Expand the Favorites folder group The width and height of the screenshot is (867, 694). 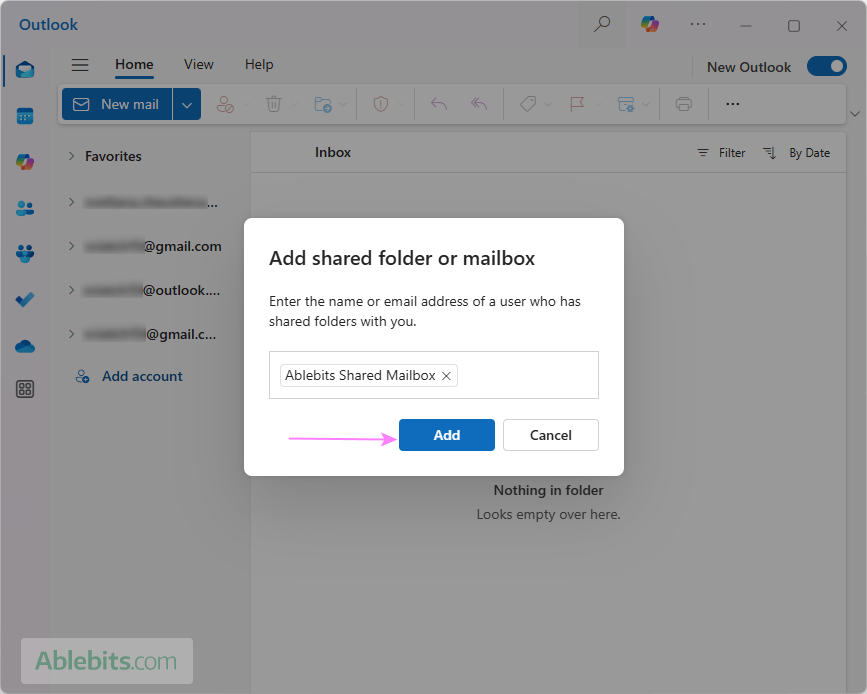[71, 156]
